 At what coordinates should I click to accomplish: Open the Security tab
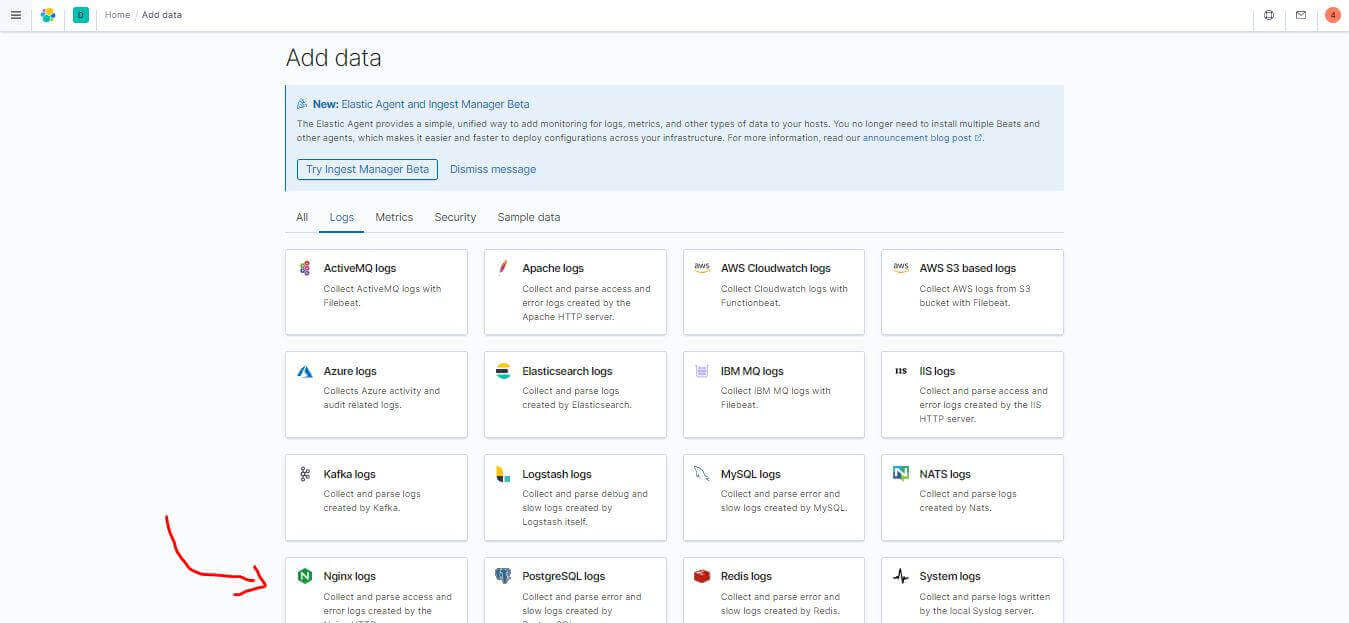point(455,217)
